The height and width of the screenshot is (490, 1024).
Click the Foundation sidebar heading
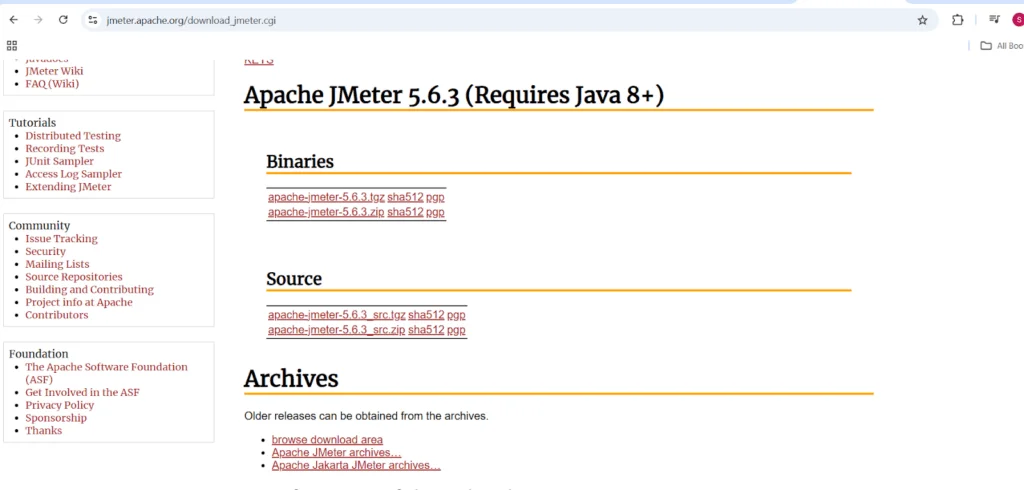click(39, 354)
